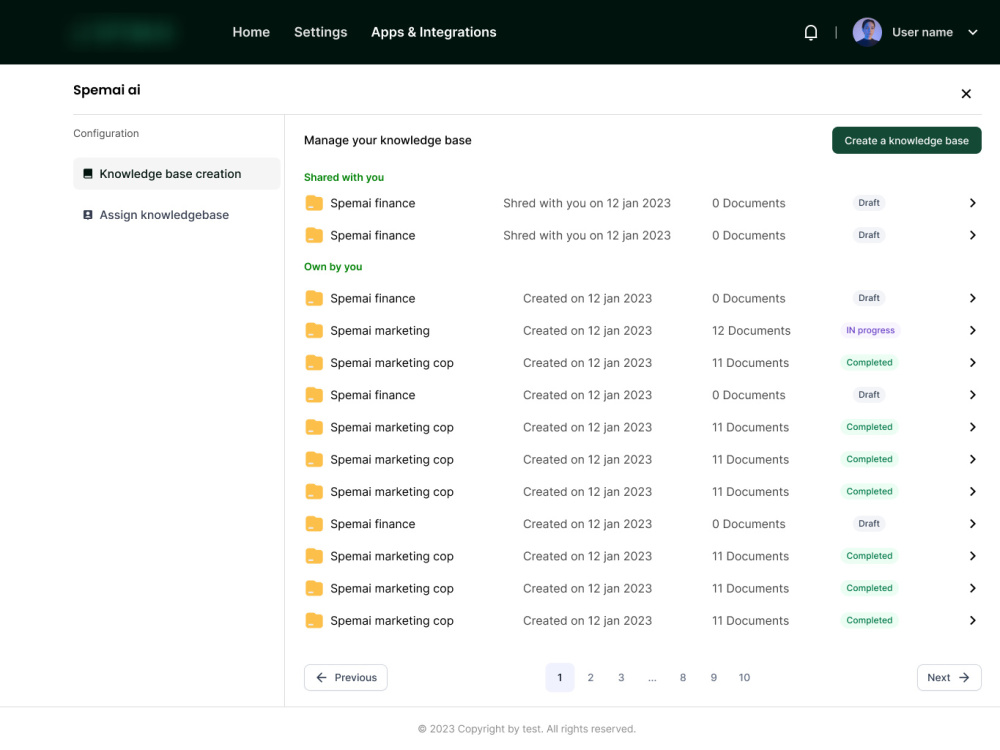Go to Apps & Integrations
Screen dimensions: 1000x750
(434, 32)
